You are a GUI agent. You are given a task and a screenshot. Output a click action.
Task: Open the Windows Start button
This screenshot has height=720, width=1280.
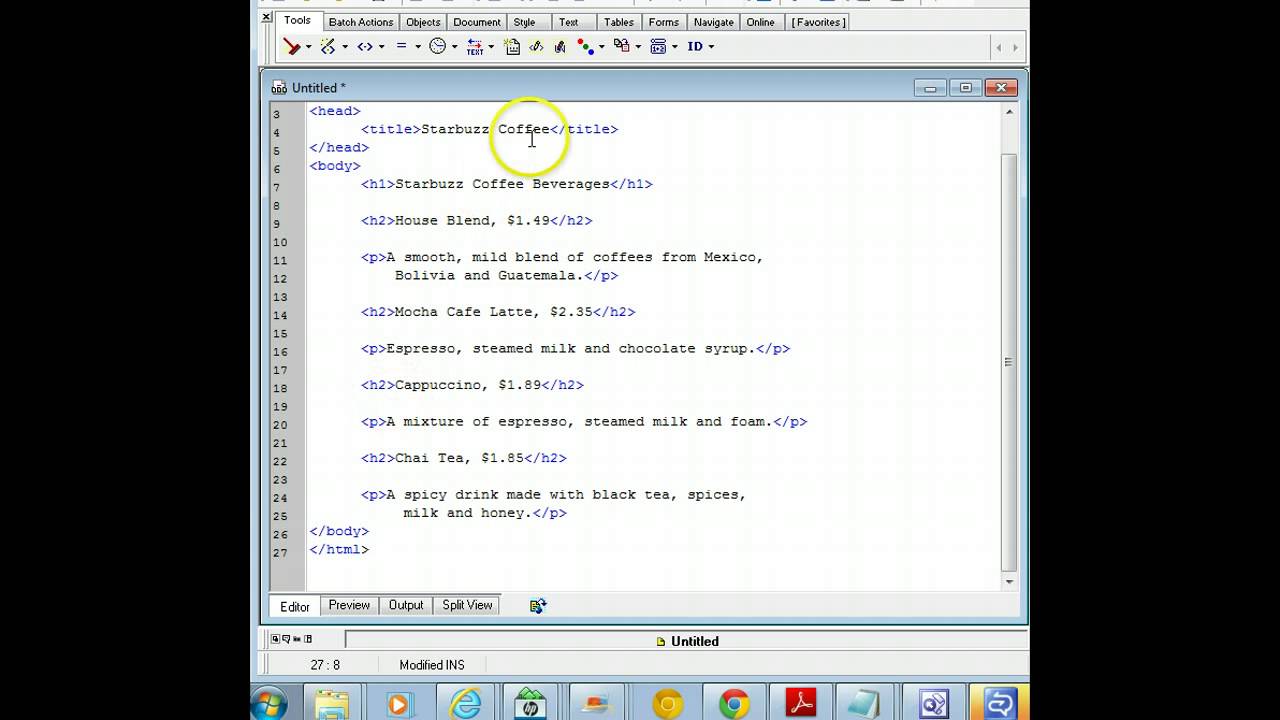point(270,703)
